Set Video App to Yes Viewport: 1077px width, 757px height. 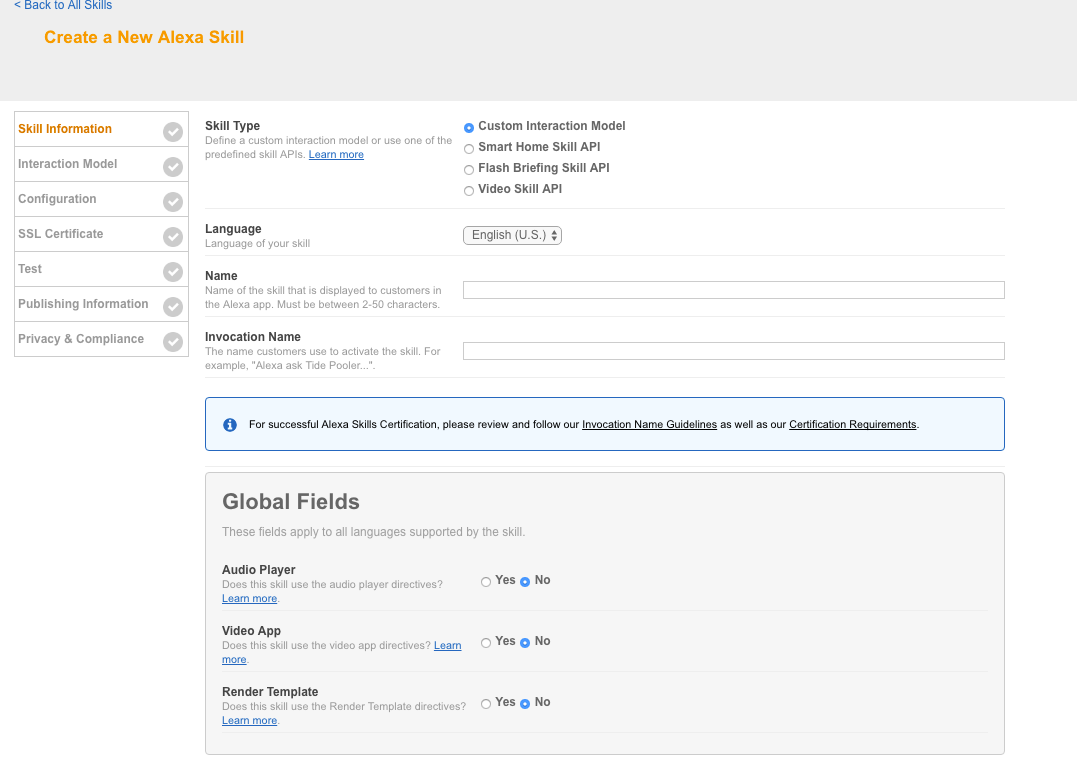[486, 643]
